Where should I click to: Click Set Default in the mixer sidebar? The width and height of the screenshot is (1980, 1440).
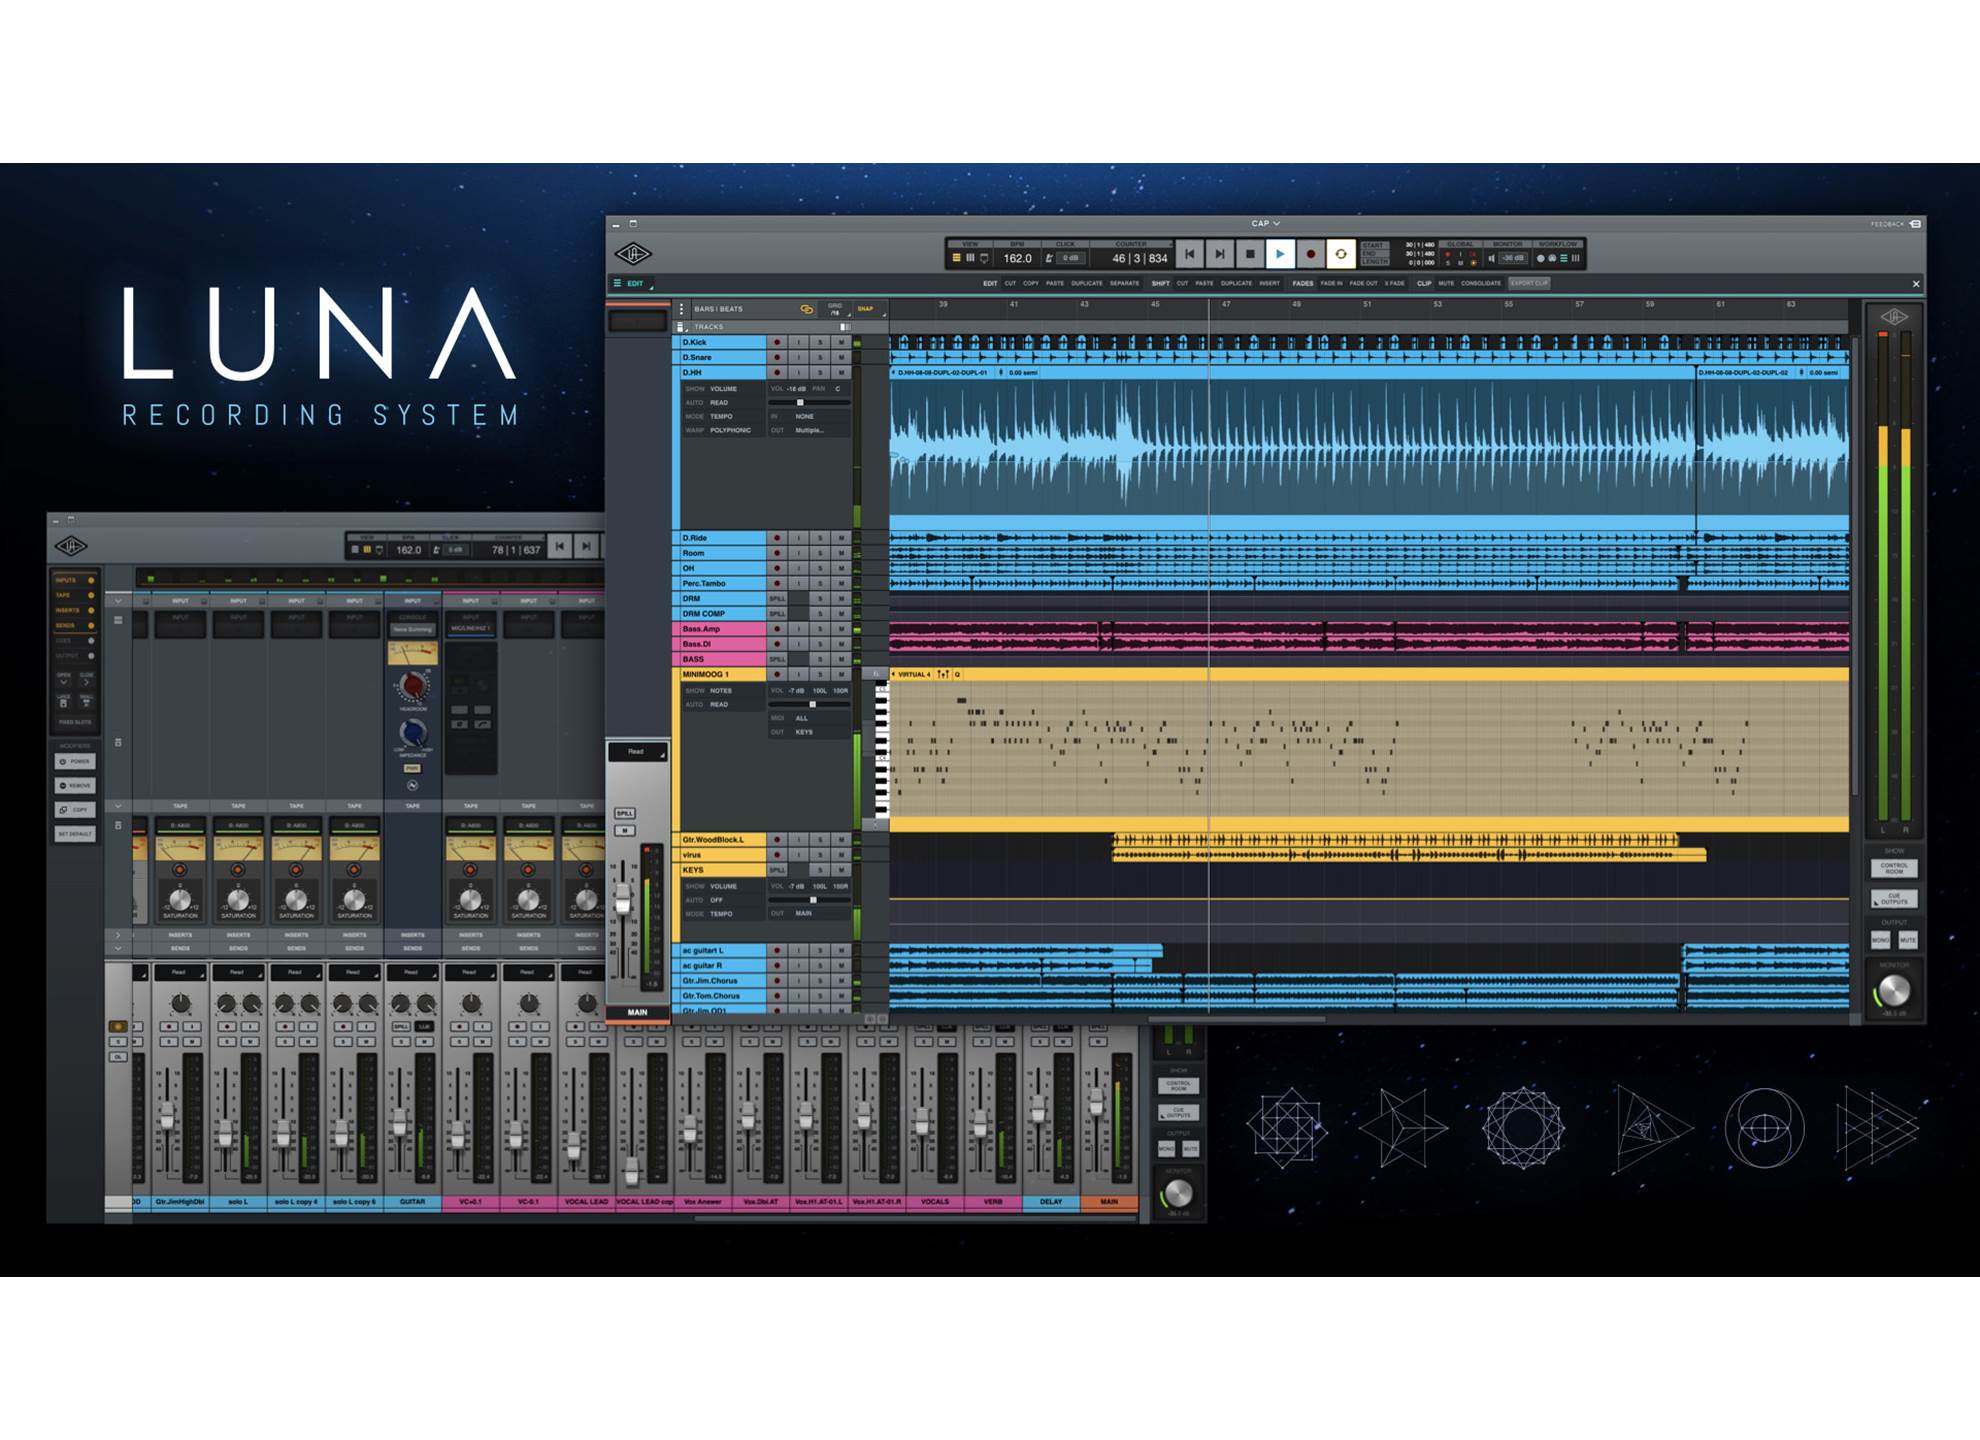pos(75,834)
